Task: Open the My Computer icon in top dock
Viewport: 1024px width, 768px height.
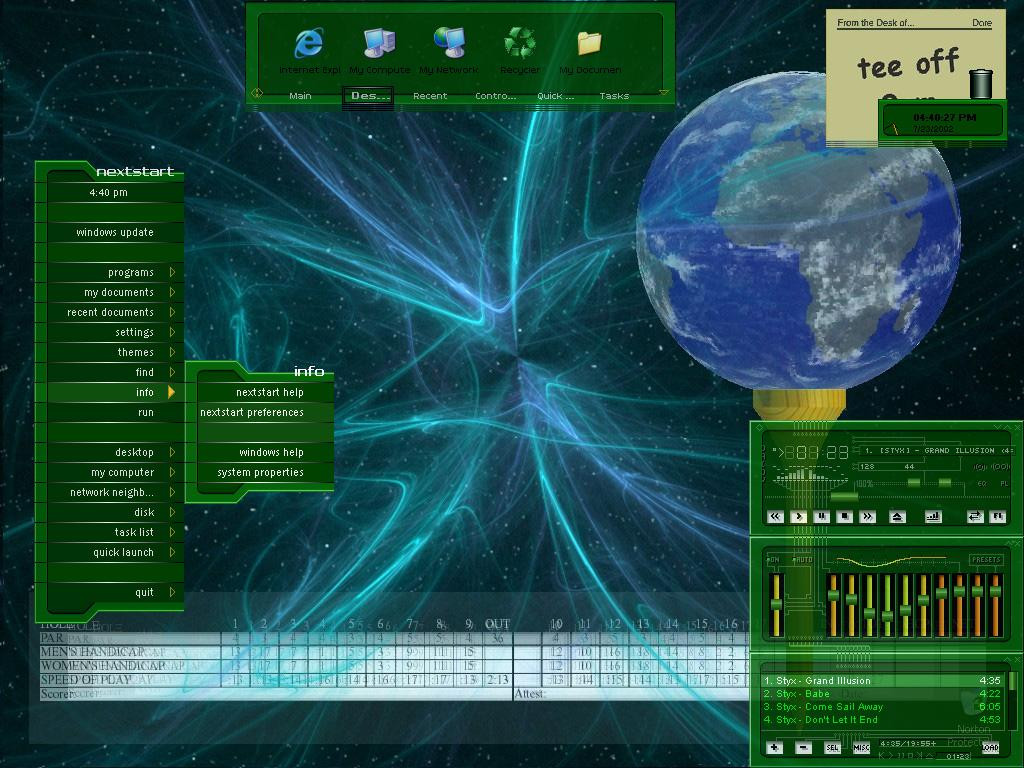Action: [x=379, y=43]
